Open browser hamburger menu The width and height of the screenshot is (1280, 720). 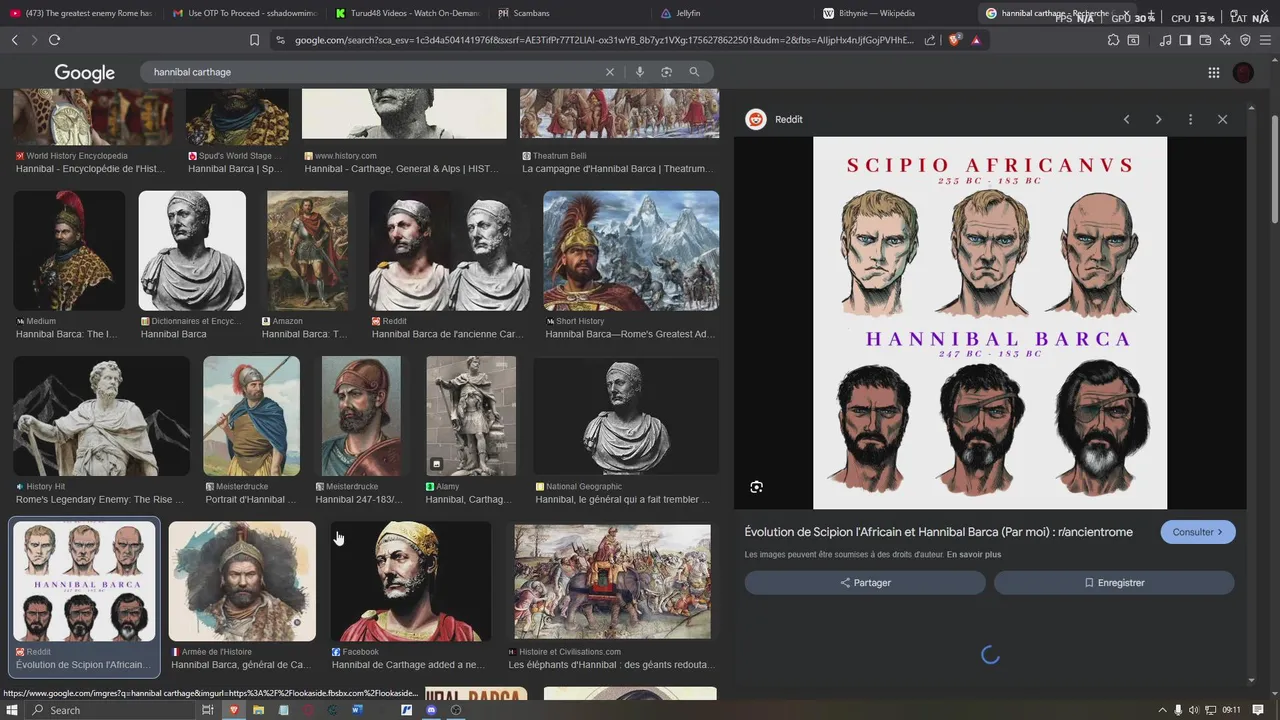pyautogui.click(x=1265, y=40)
